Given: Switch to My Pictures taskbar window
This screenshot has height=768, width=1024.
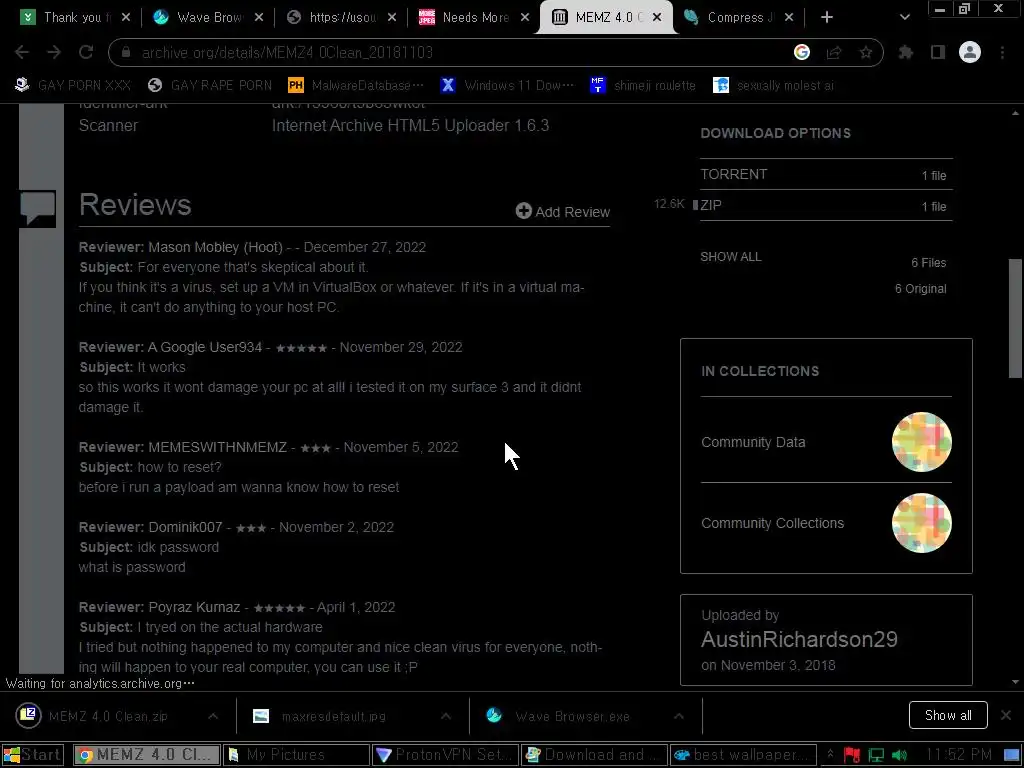Looking at the screenshot, I should pos(296,755).
